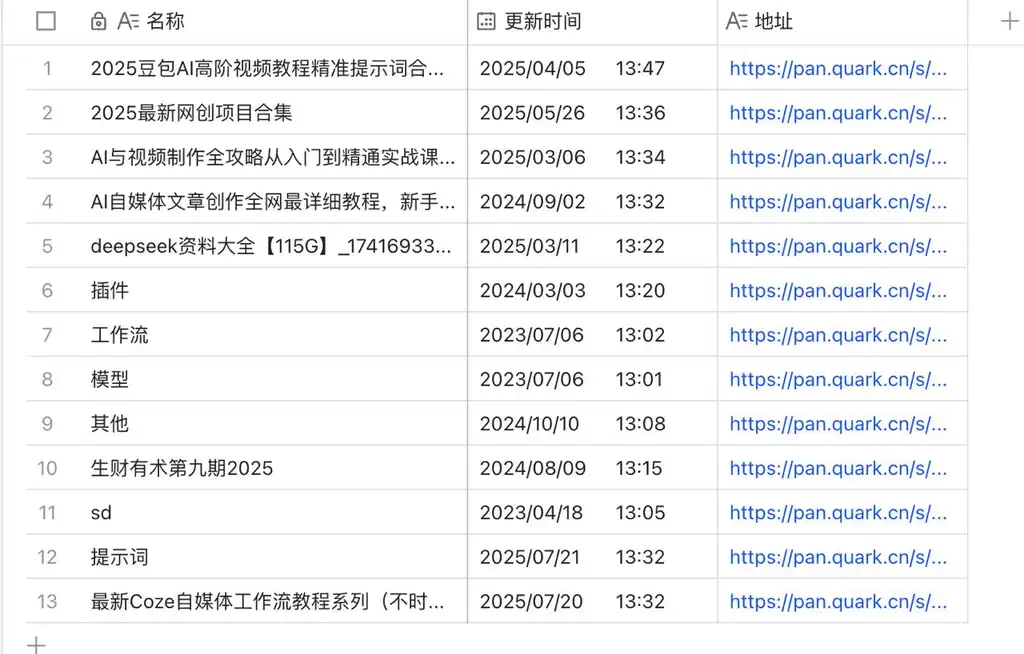The width and height of the screenshot is (1024, 654).
Task: Select the name cell 最新Coze自媒体工作流教程系列
Action: (267, 602)
